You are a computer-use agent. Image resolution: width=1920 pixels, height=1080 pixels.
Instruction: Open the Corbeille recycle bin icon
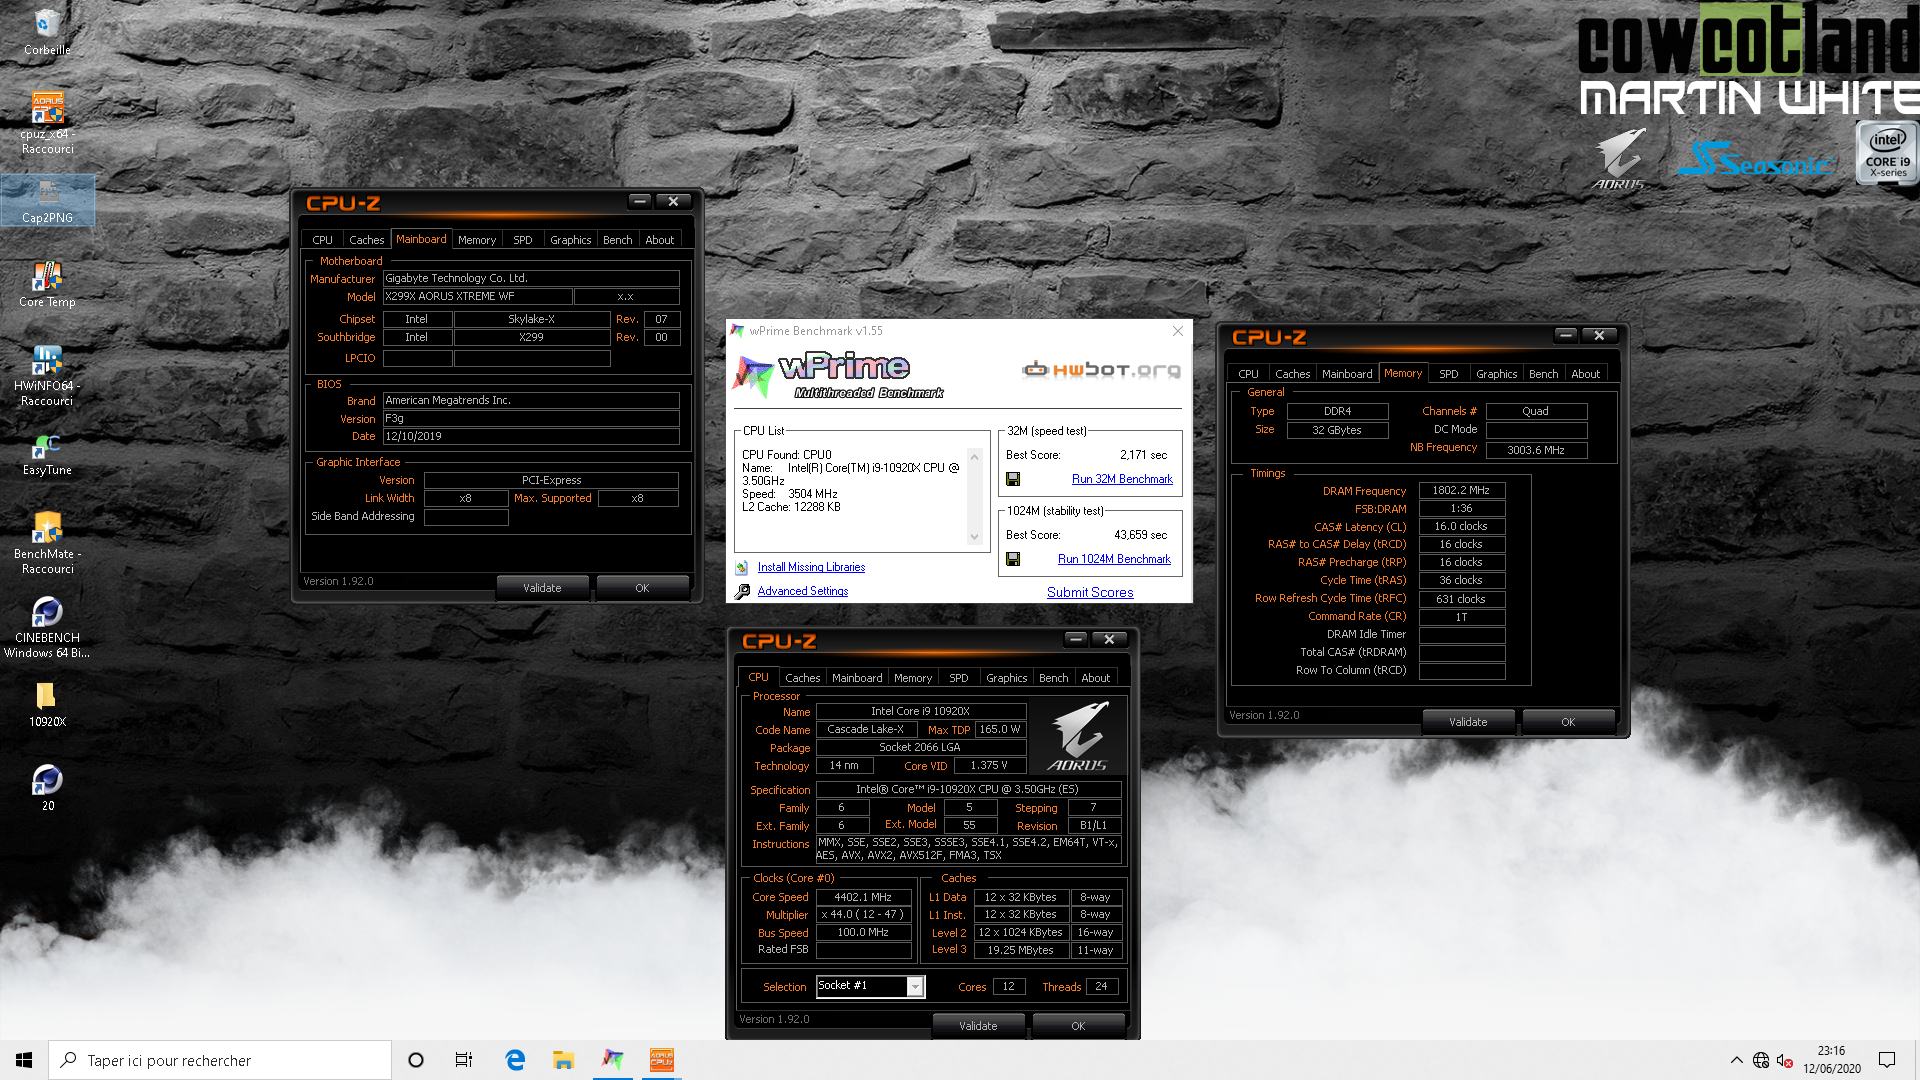(47, 30)
